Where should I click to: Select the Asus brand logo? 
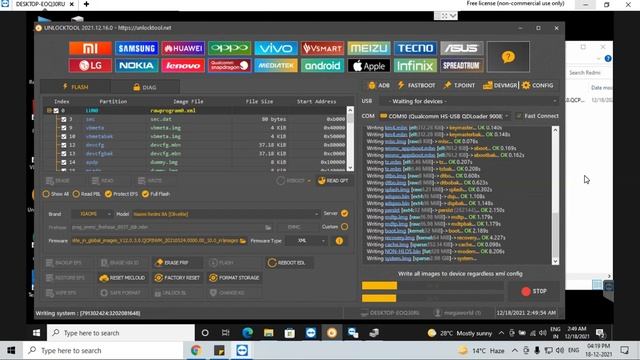tap(462, 48)
